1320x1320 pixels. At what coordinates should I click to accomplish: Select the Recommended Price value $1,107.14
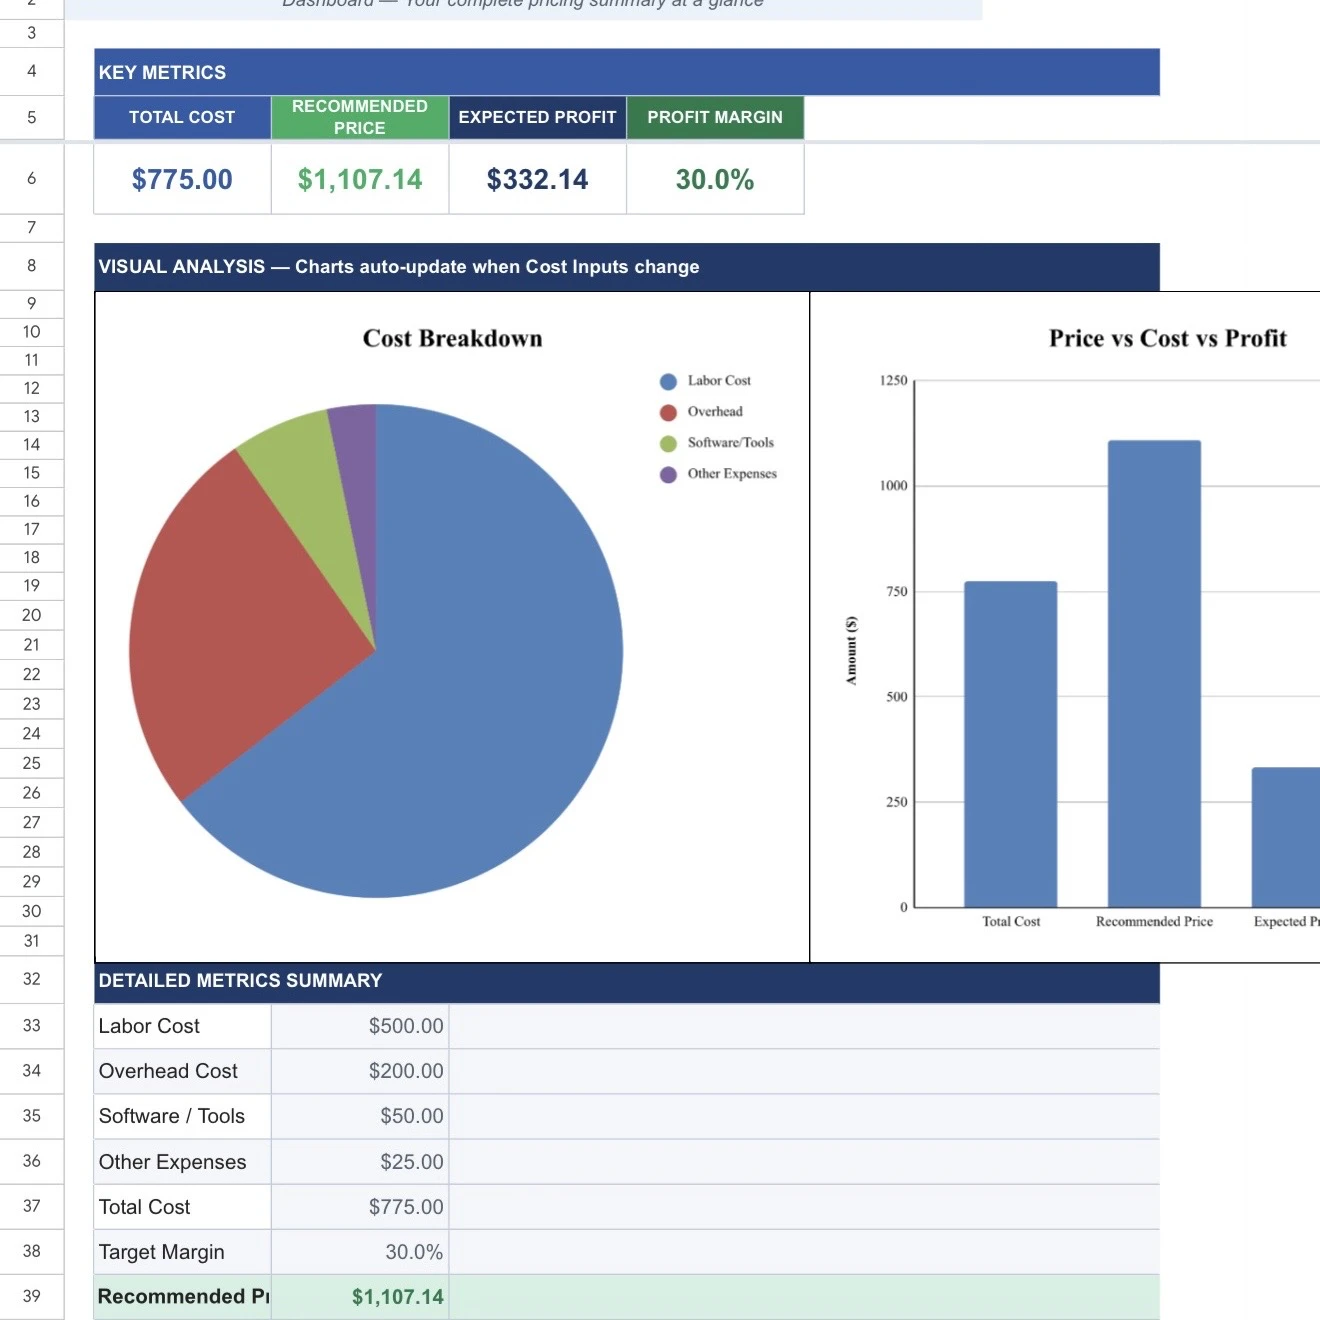coord(359,179)
